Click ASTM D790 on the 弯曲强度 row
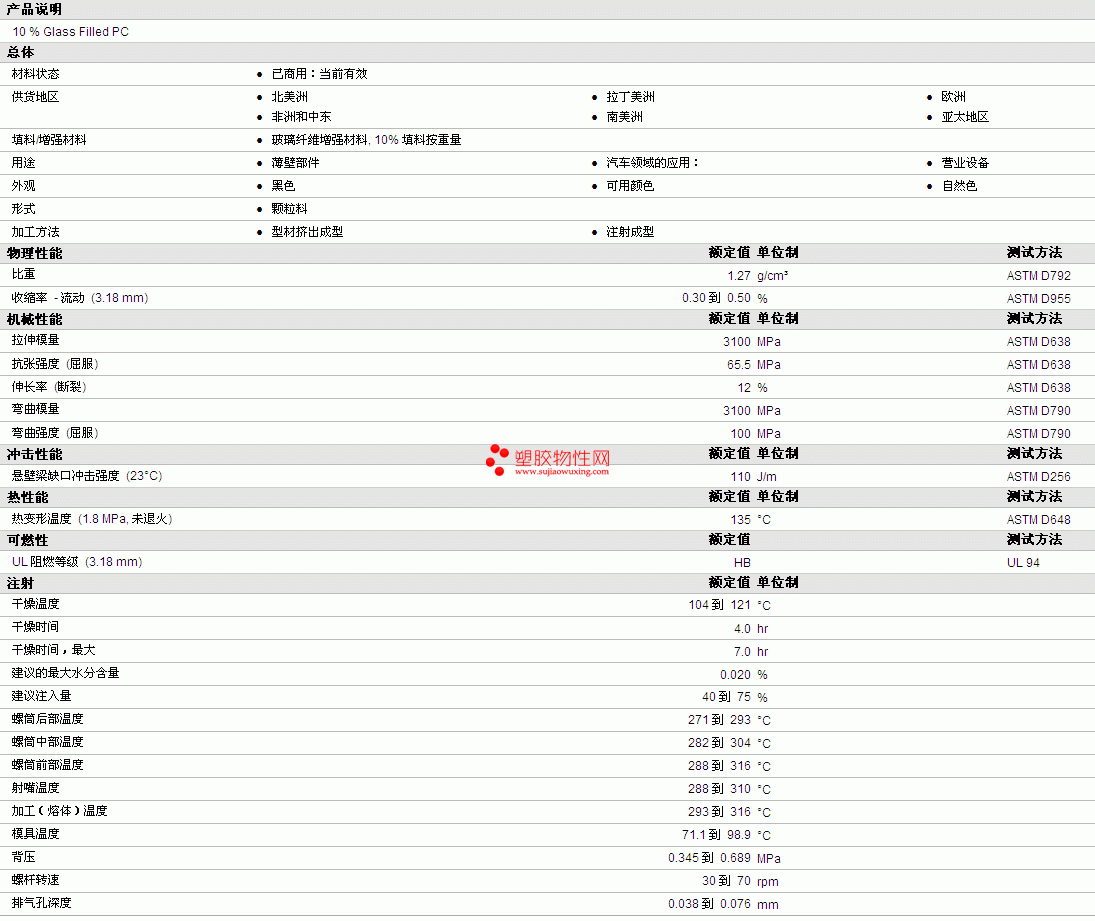Viewport: 1095px width, 921px height. (x=1038, y=434)
